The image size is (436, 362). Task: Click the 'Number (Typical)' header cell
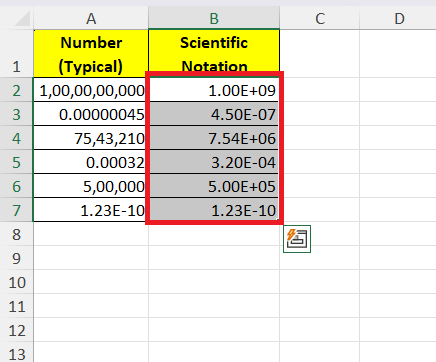(91, 54)
